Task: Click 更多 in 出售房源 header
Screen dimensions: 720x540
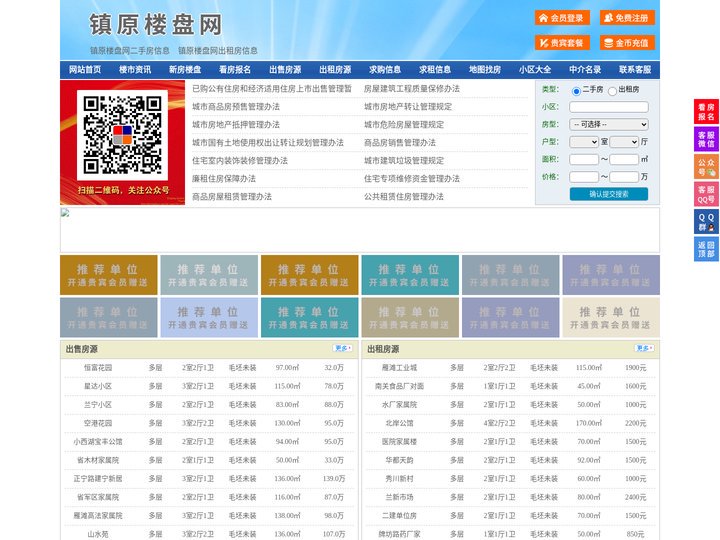Action: pyautogui.click(x=343, y=349)
